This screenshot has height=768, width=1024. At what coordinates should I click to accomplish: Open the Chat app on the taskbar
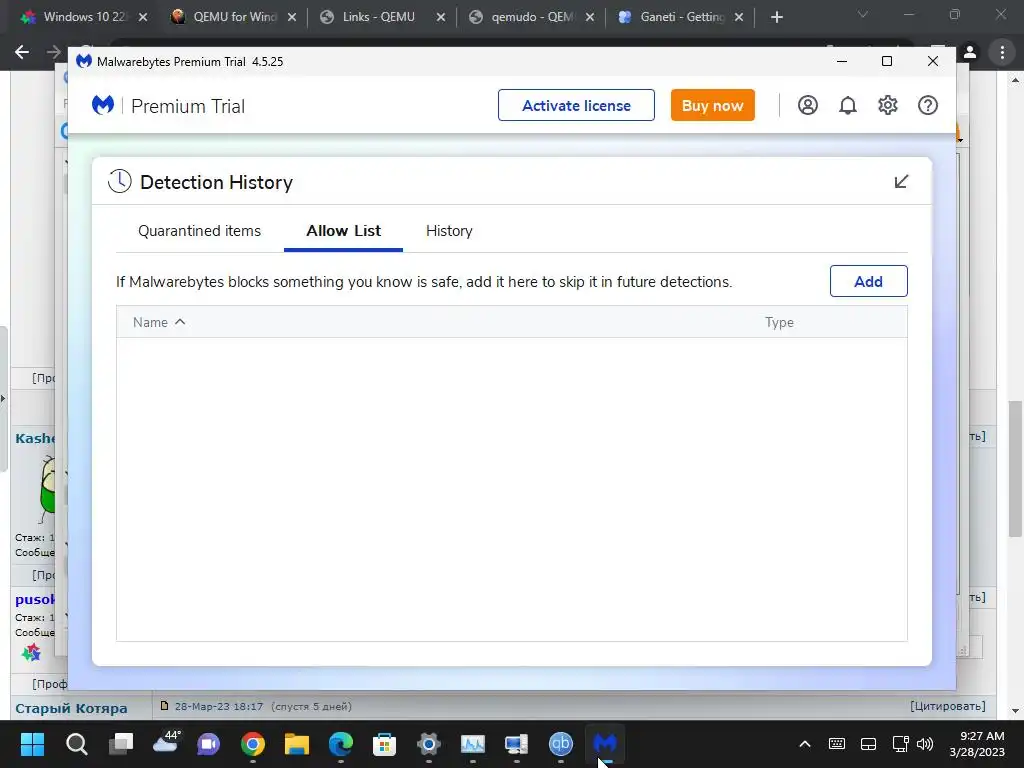pos(209,744)
